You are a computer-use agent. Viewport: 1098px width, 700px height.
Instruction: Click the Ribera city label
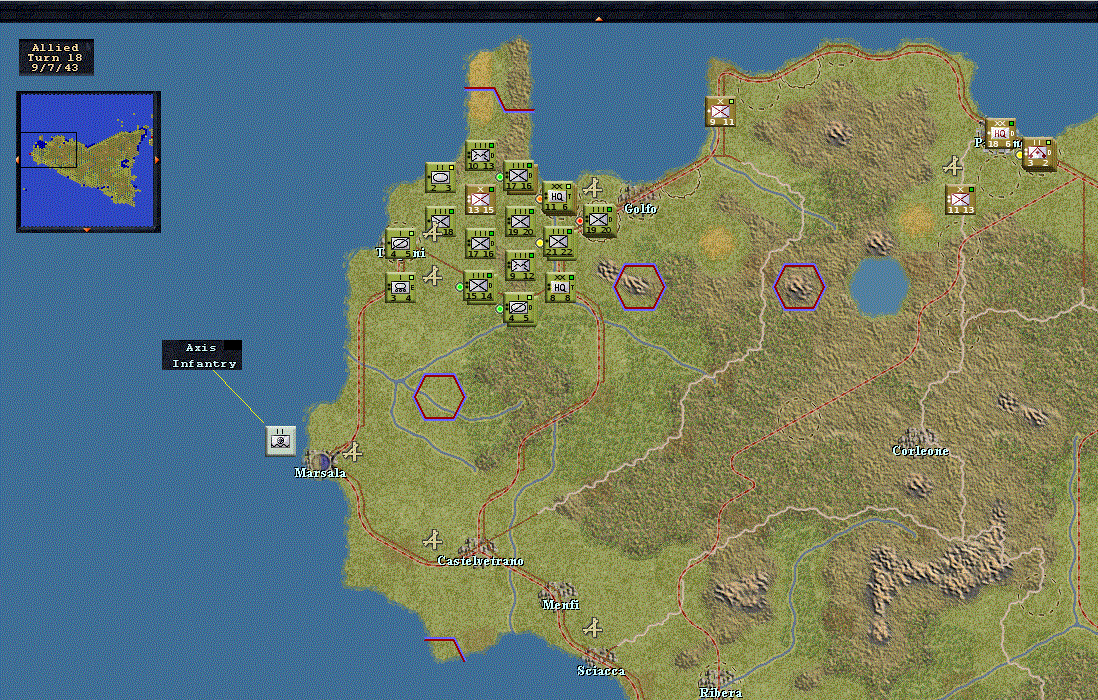[721, 692]
